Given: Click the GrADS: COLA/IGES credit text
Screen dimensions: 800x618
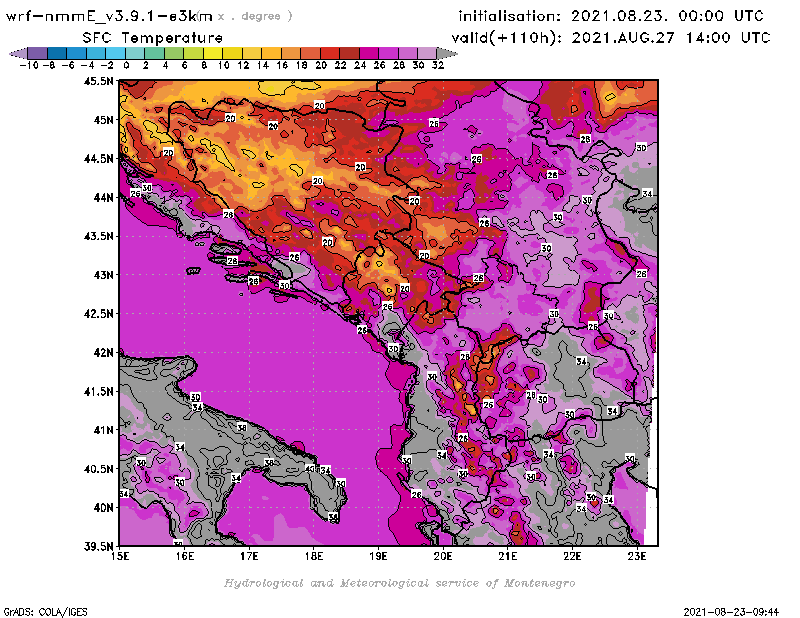Looking at the screenshot, I should click(45, 612).
